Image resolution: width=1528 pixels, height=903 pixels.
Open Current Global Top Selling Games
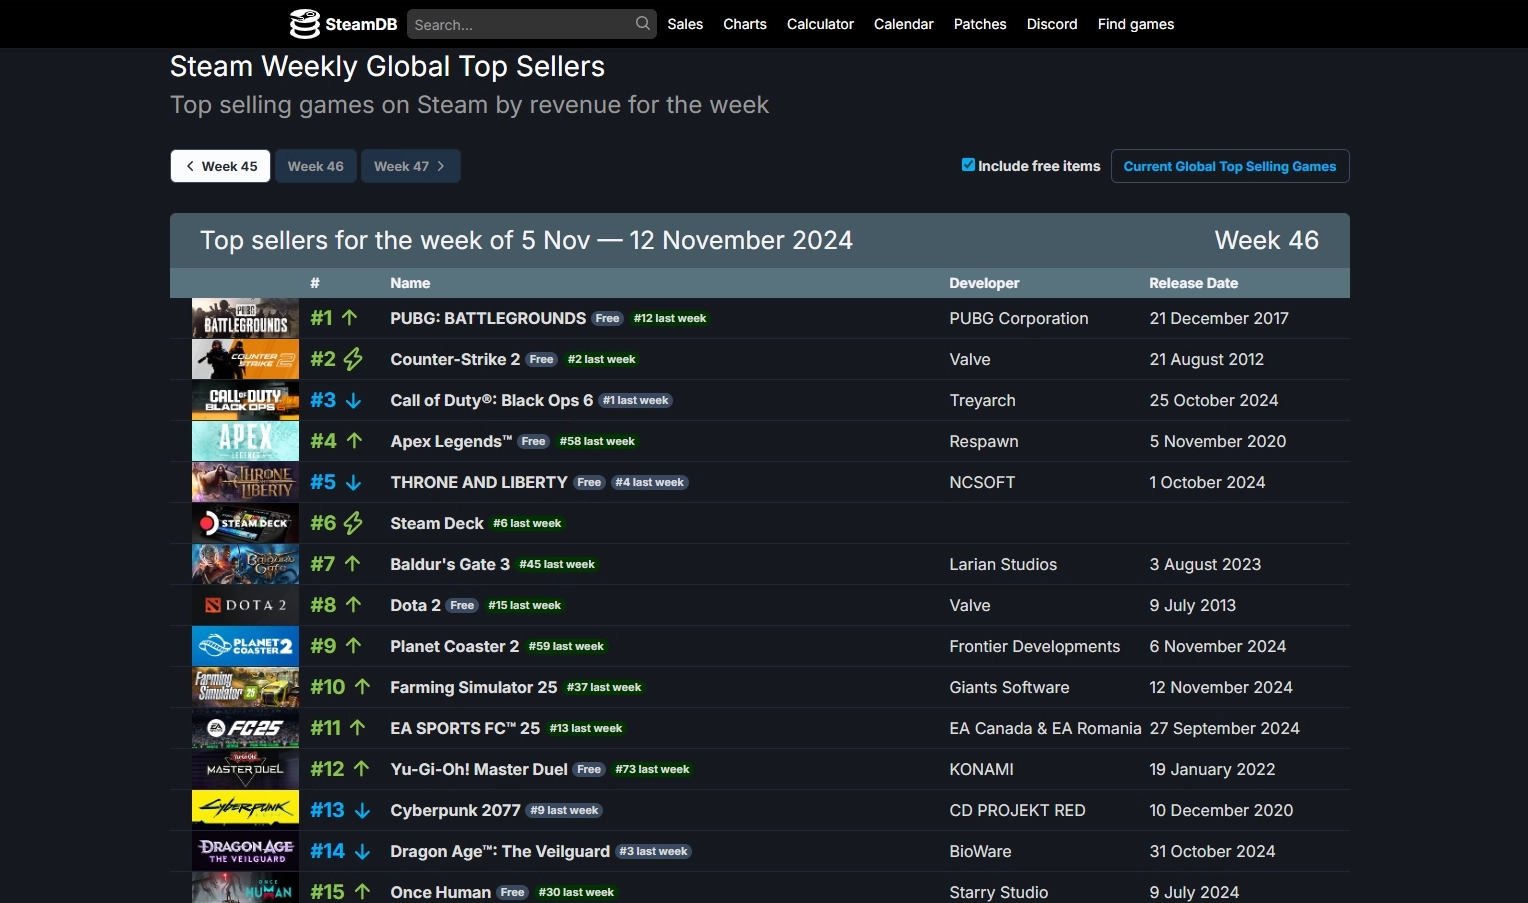click(1229, 166)
